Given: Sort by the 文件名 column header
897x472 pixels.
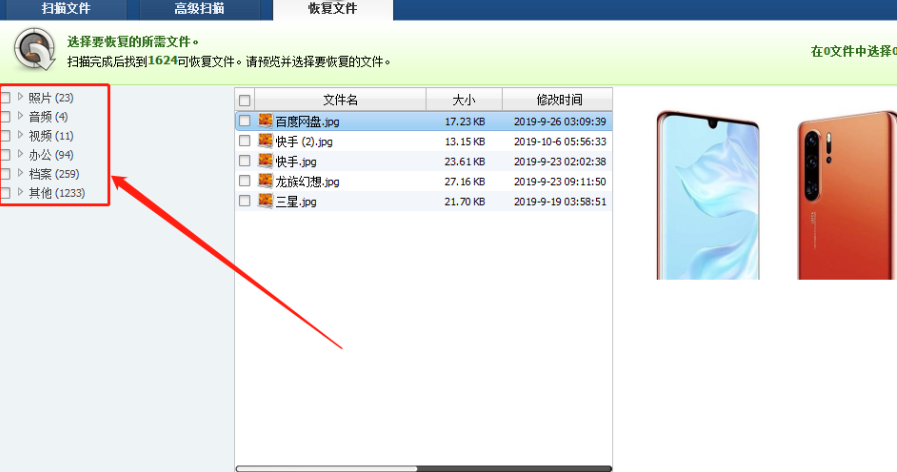Looking at the screenshot, I should coord(340,100).
